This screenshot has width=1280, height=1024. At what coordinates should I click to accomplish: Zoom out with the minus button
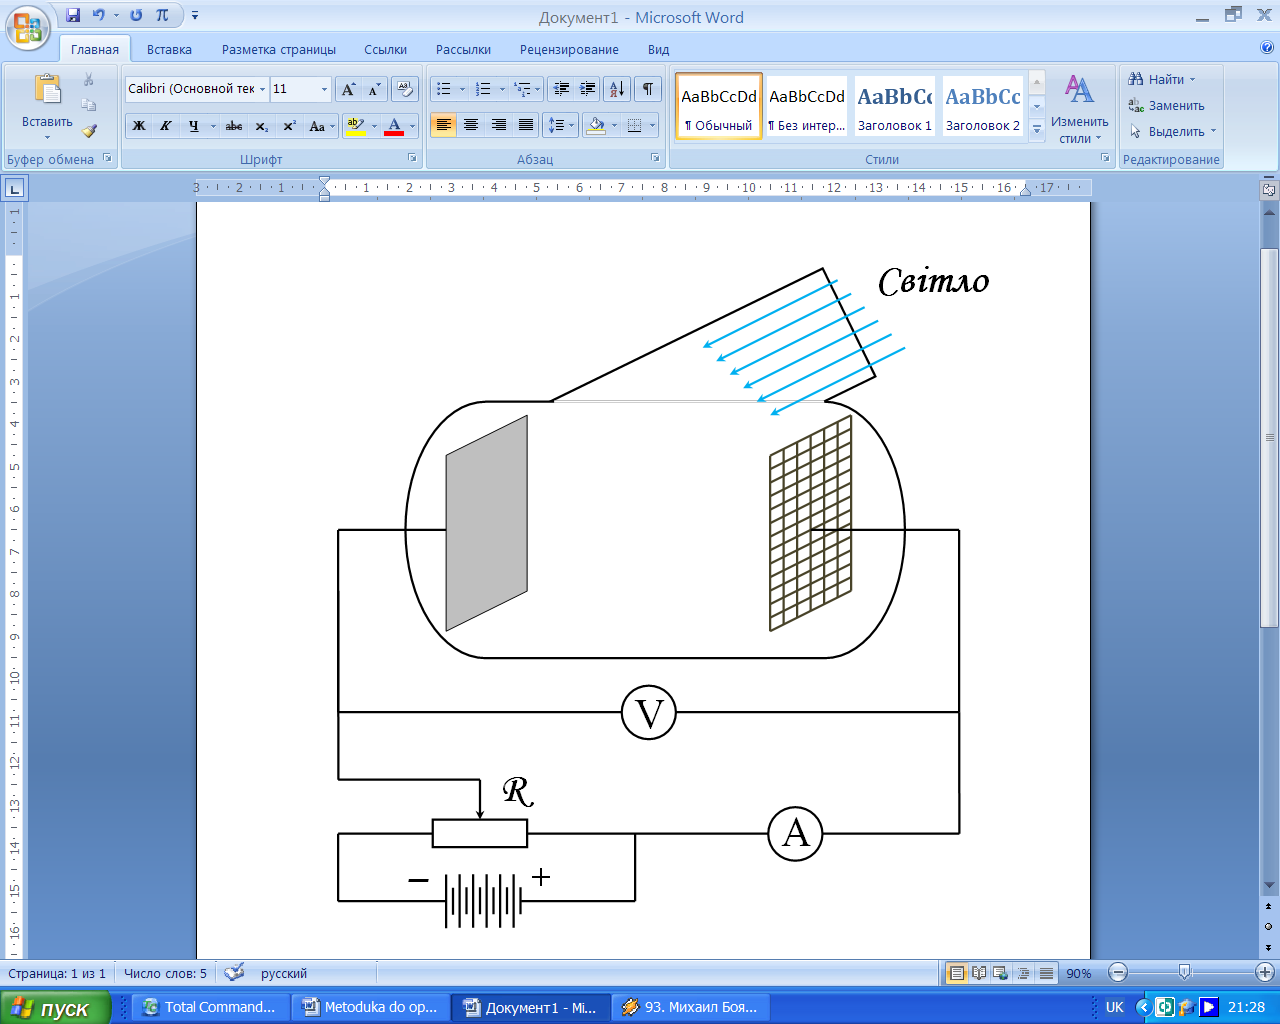point(1119,972)
